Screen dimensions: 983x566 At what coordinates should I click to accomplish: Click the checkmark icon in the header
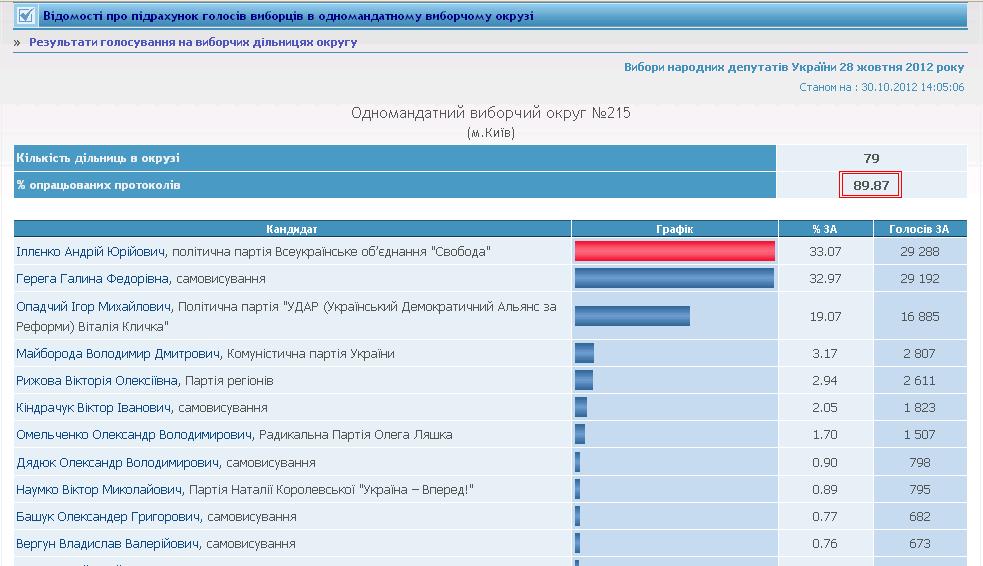27,16
